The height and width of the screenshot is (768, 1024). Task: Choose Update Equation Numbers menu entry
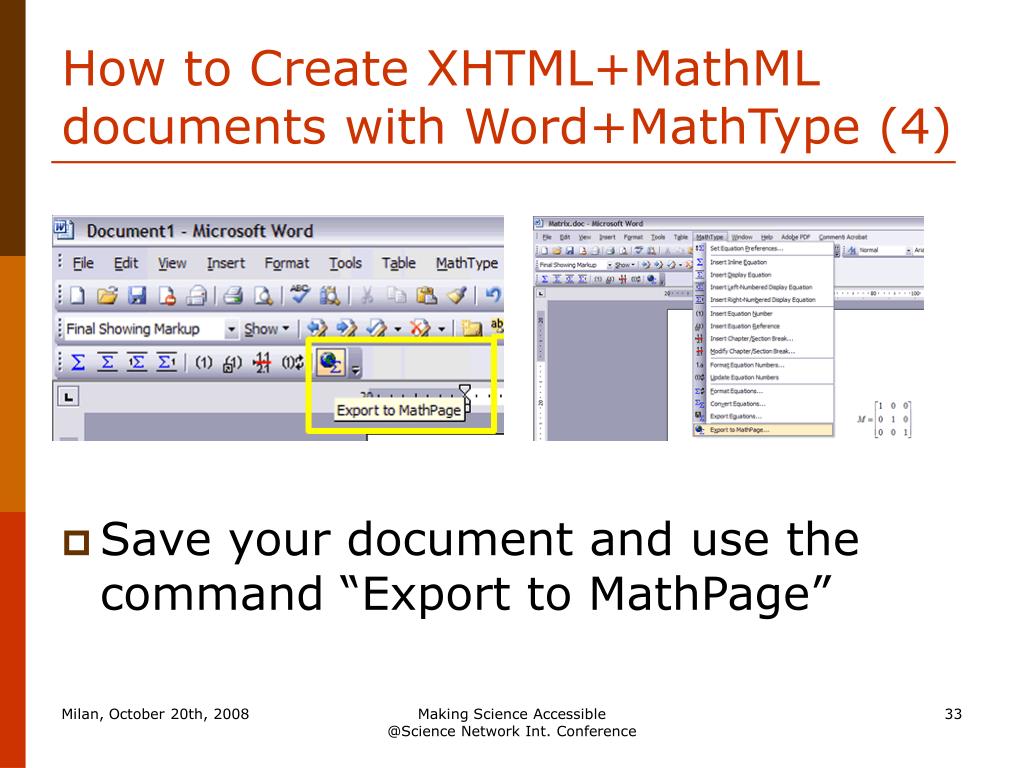(x=763, y=377)
